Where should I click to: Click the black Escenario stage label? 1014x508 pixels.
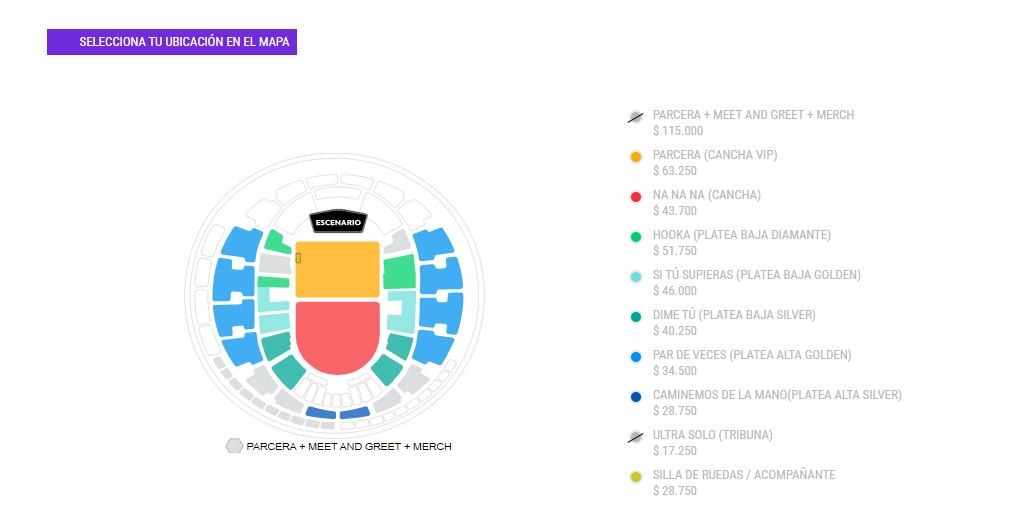[x=338, y=222]
